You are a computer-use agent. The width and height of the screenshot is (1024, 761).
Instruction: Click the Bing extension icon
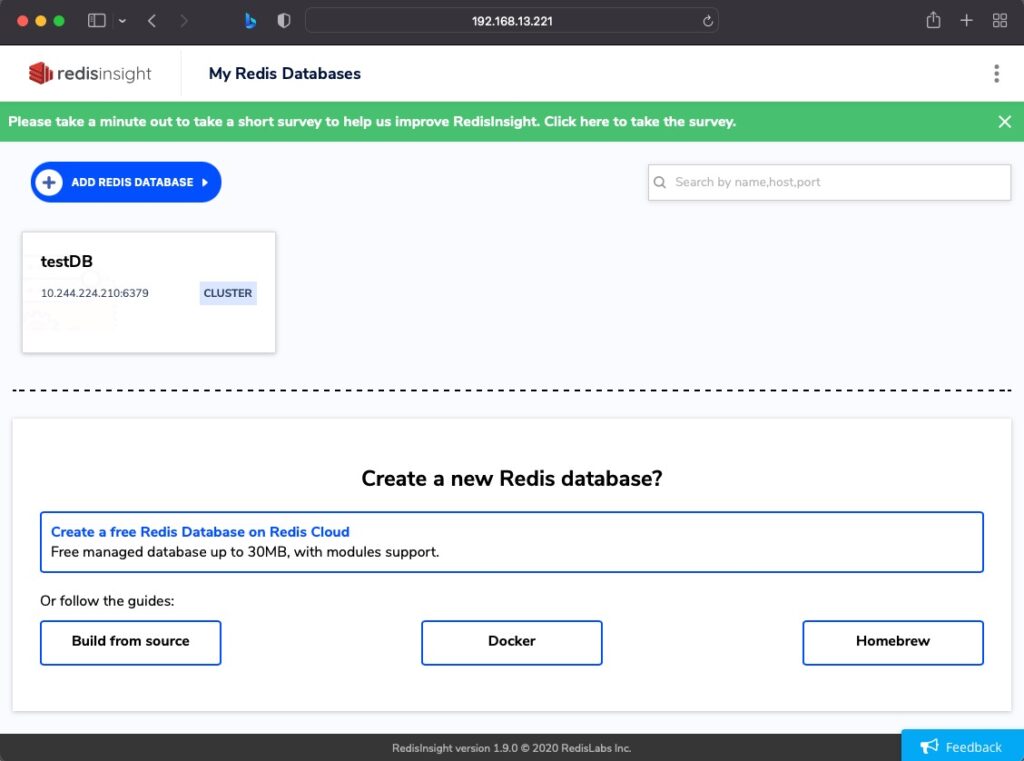tap(250, 21)
